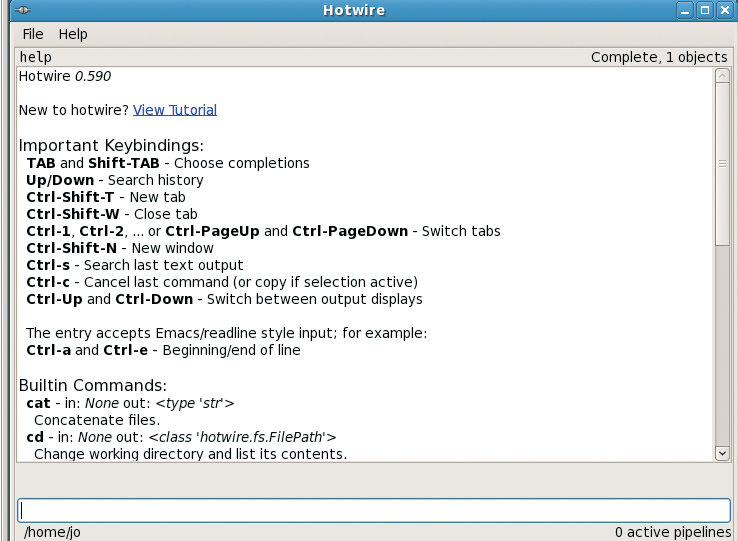Viewport: 738px width, 541px height.
Task: Click the Hotwire title bar text
Action: point(354,10)
